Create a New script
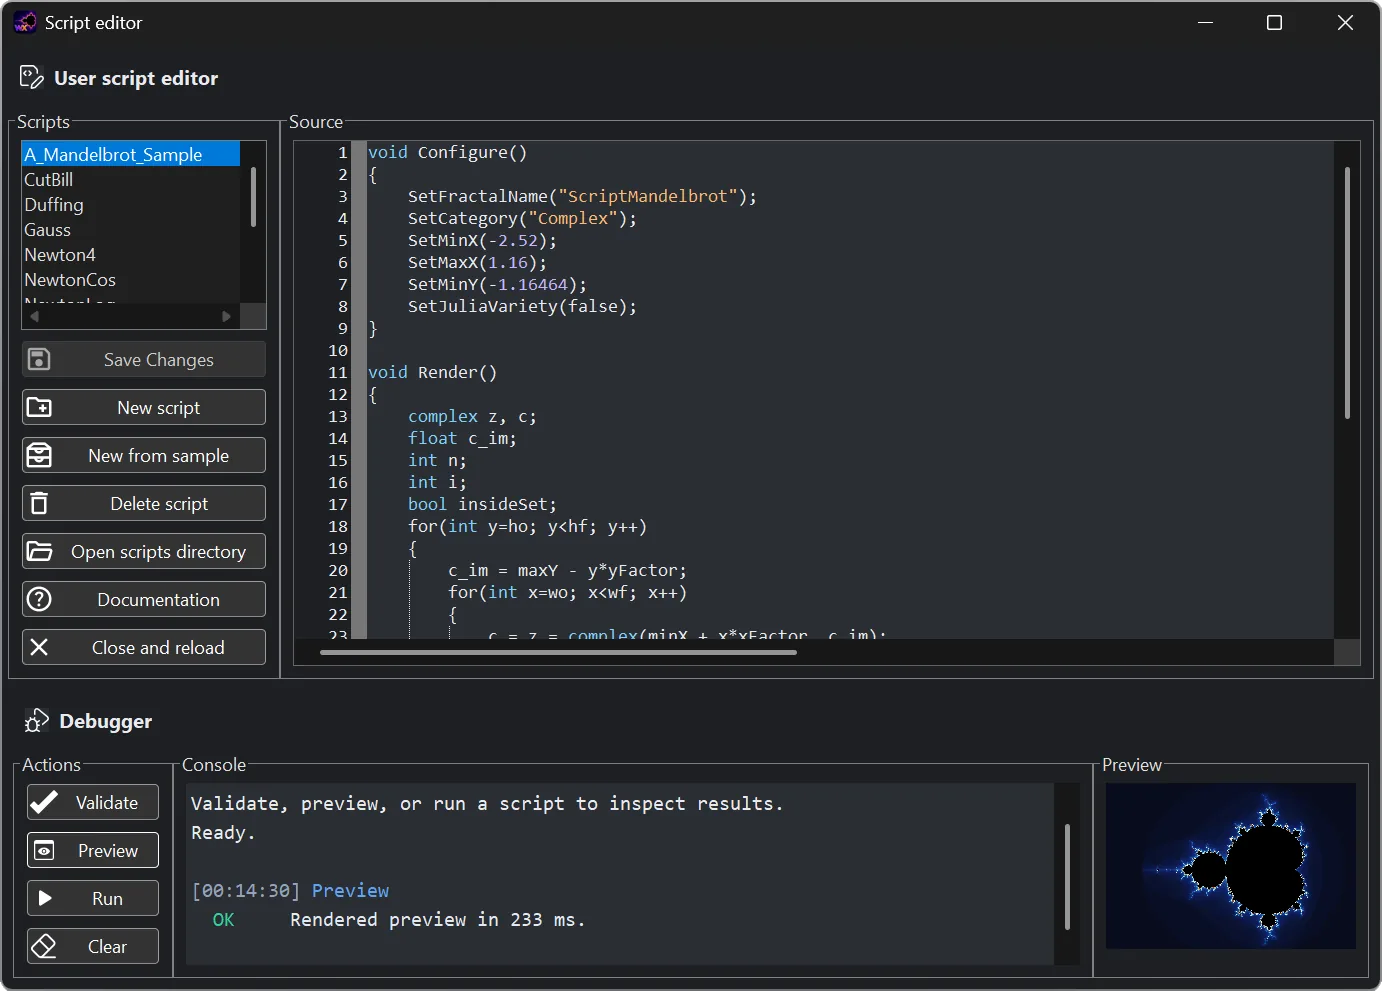This screenshot has height=991, width=1382. coord(144,407)
